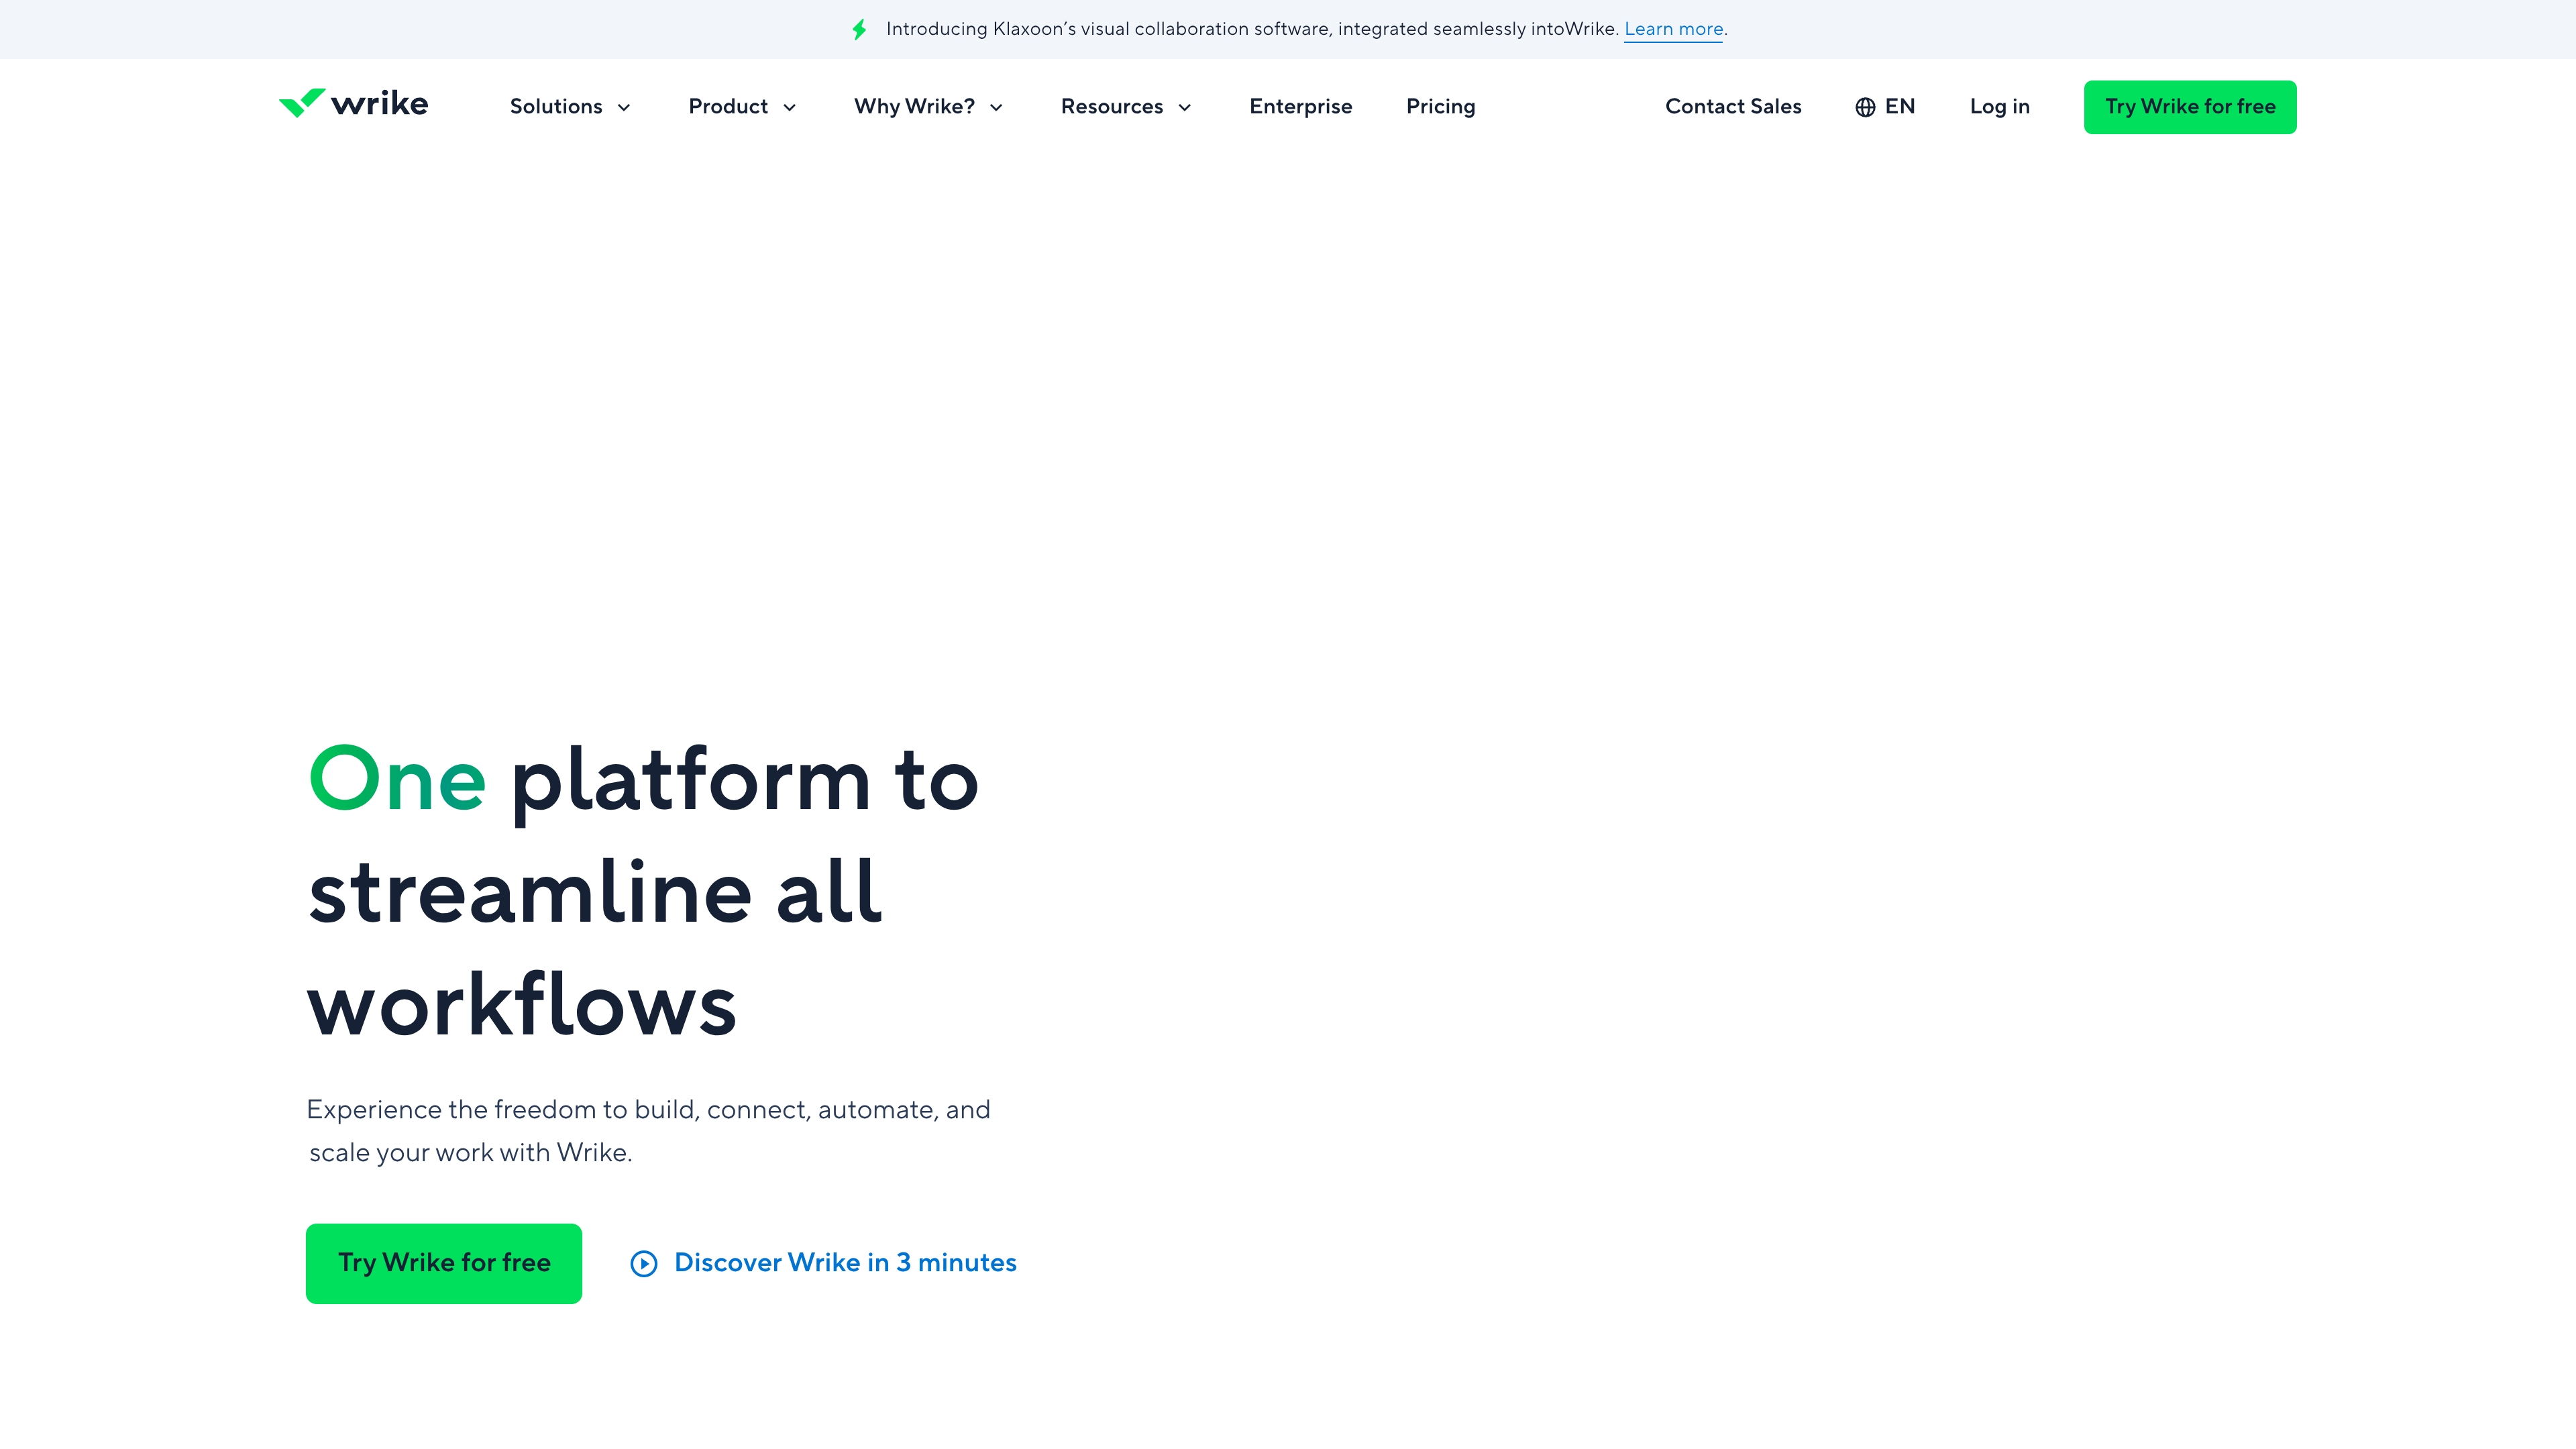This screenshot has width=2576, height=1449.
Task: Click the Contact Sales link
Action: coord(1733,107)
